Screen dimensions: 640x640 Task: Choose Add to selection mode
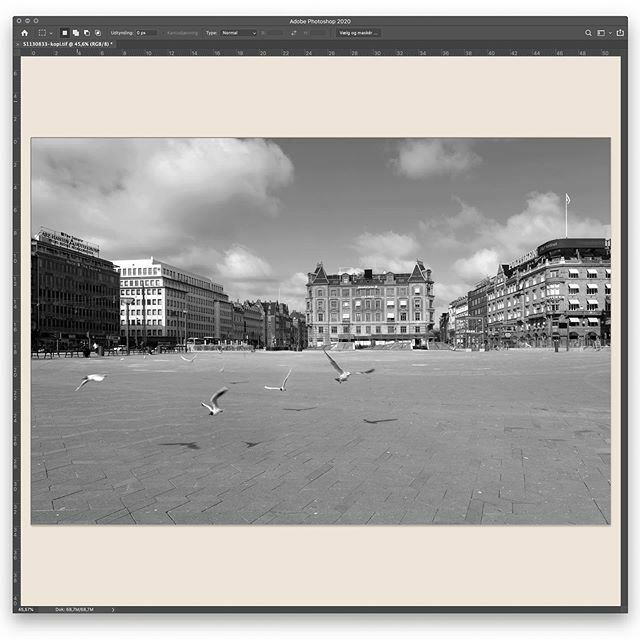point(76,33)
